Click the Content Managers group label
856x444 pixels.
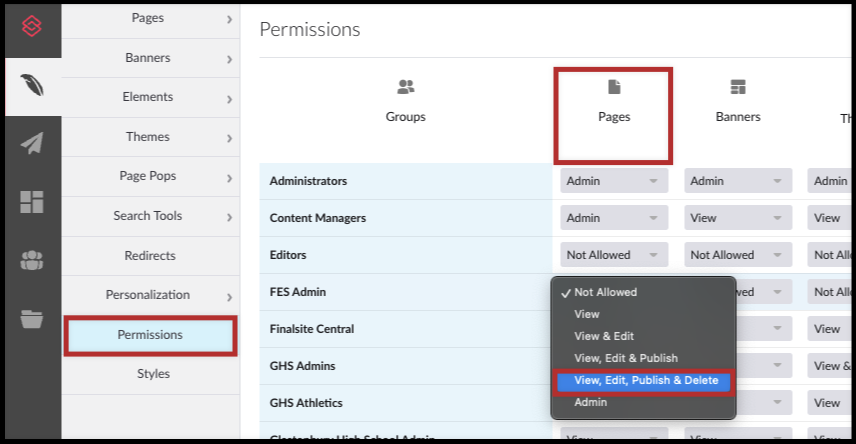318,218
